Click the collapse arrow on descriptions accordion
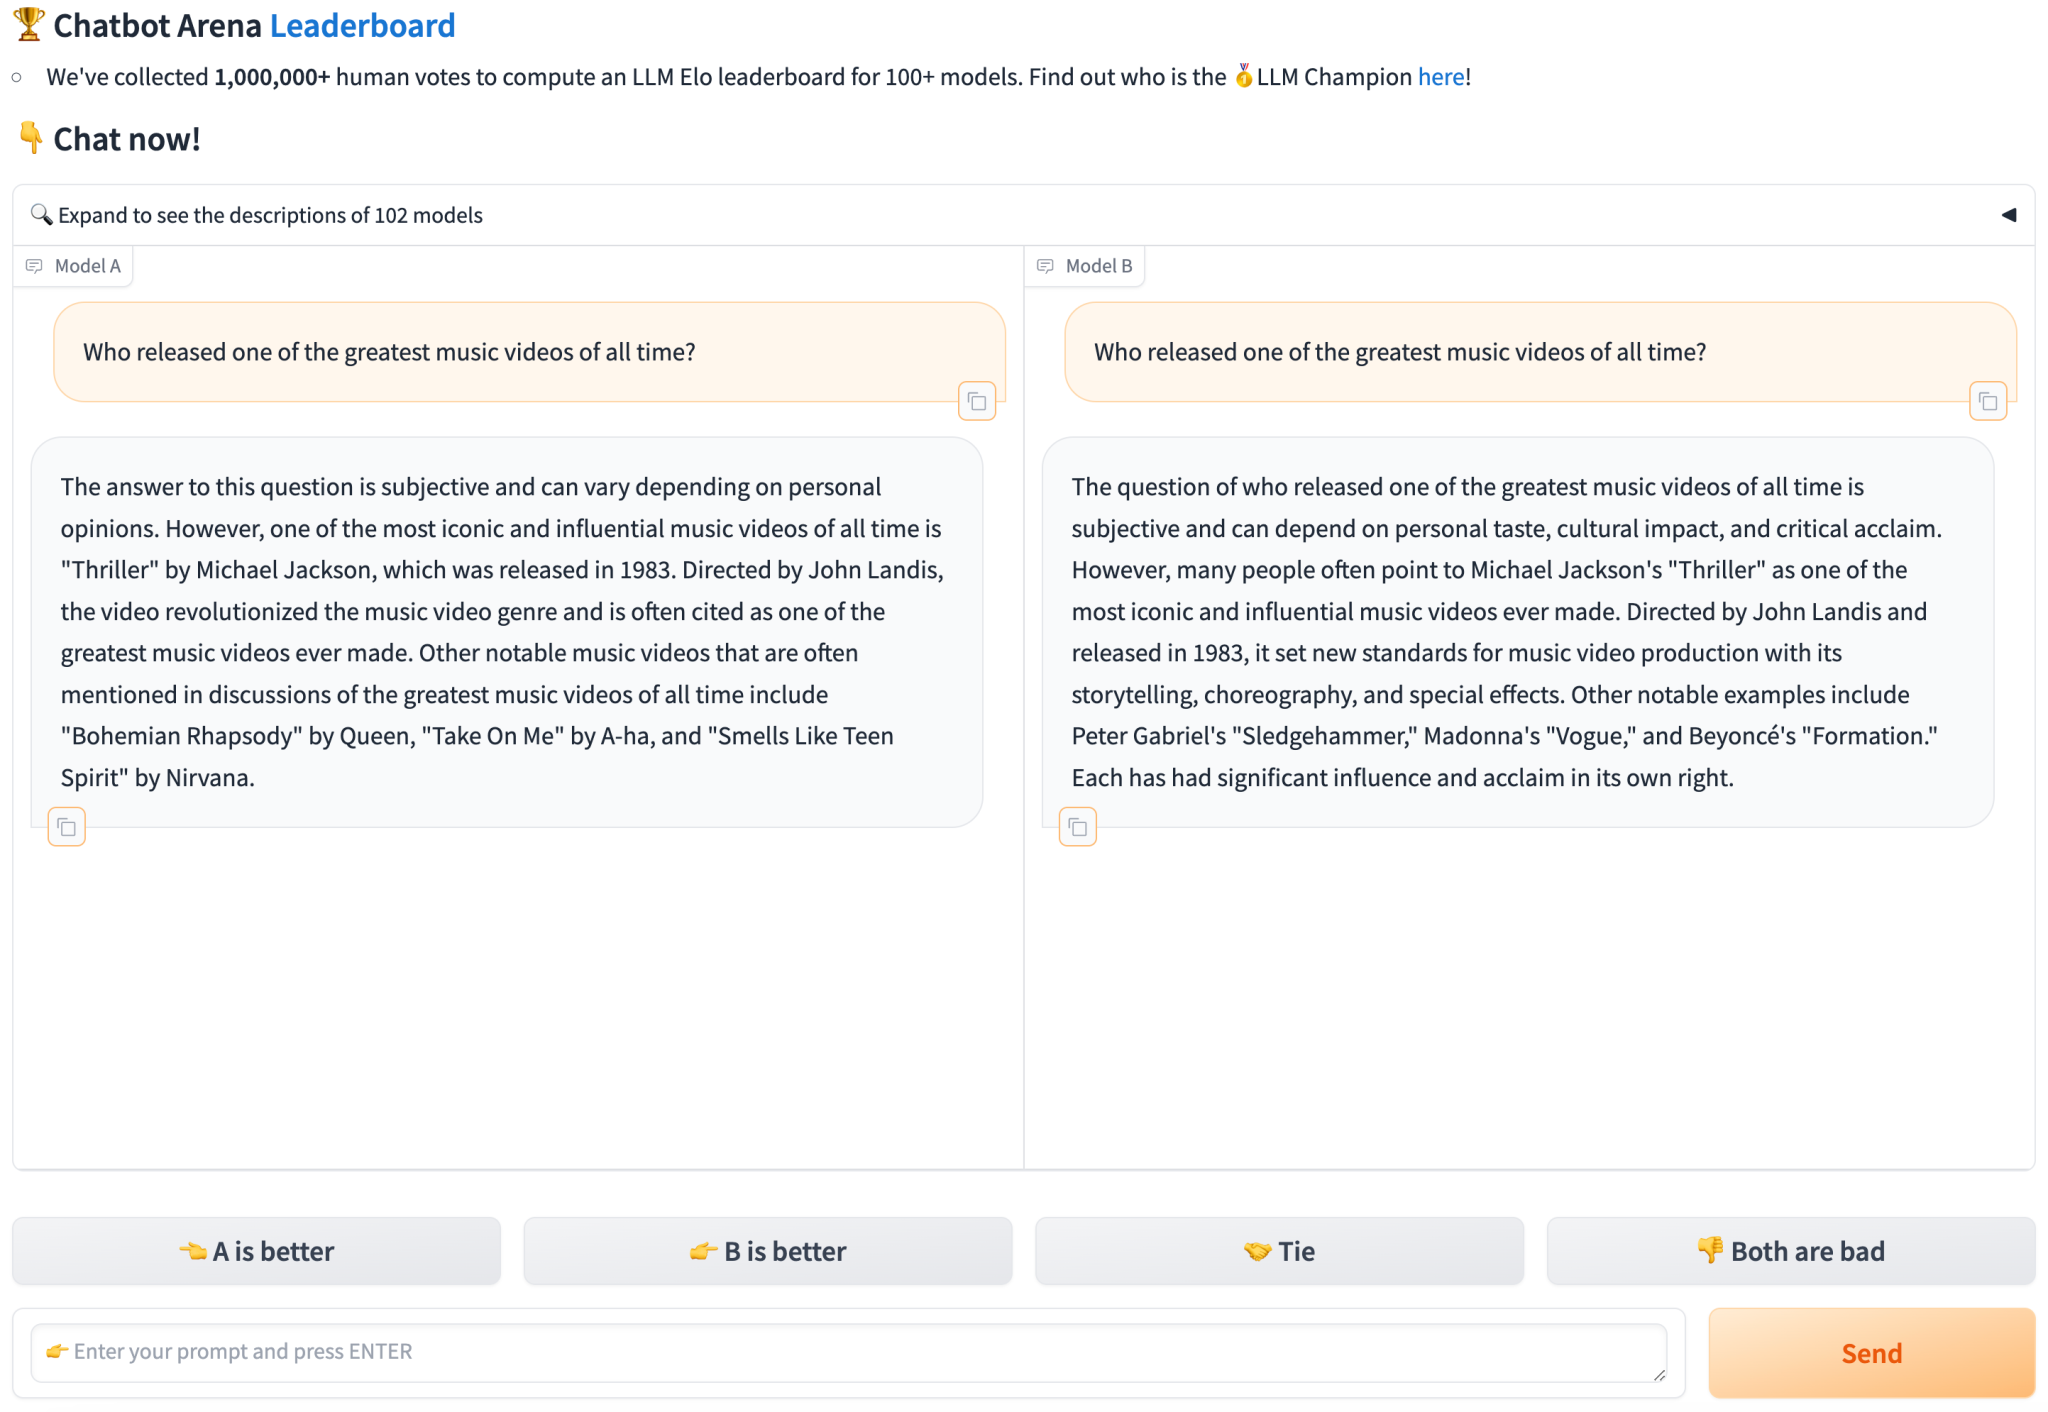The image size is (2048, 1412). tap(2008, 215)
